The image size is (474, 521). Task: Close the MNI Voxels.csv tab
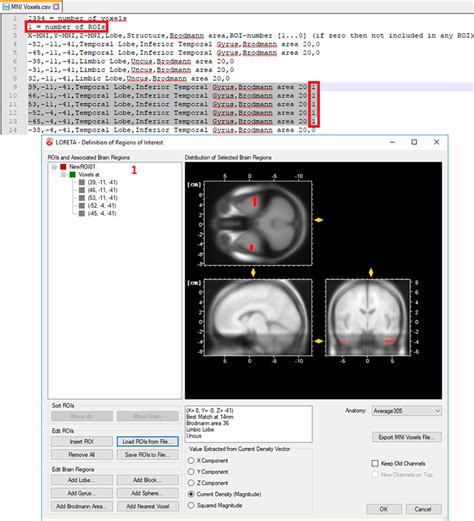point(56,6)
